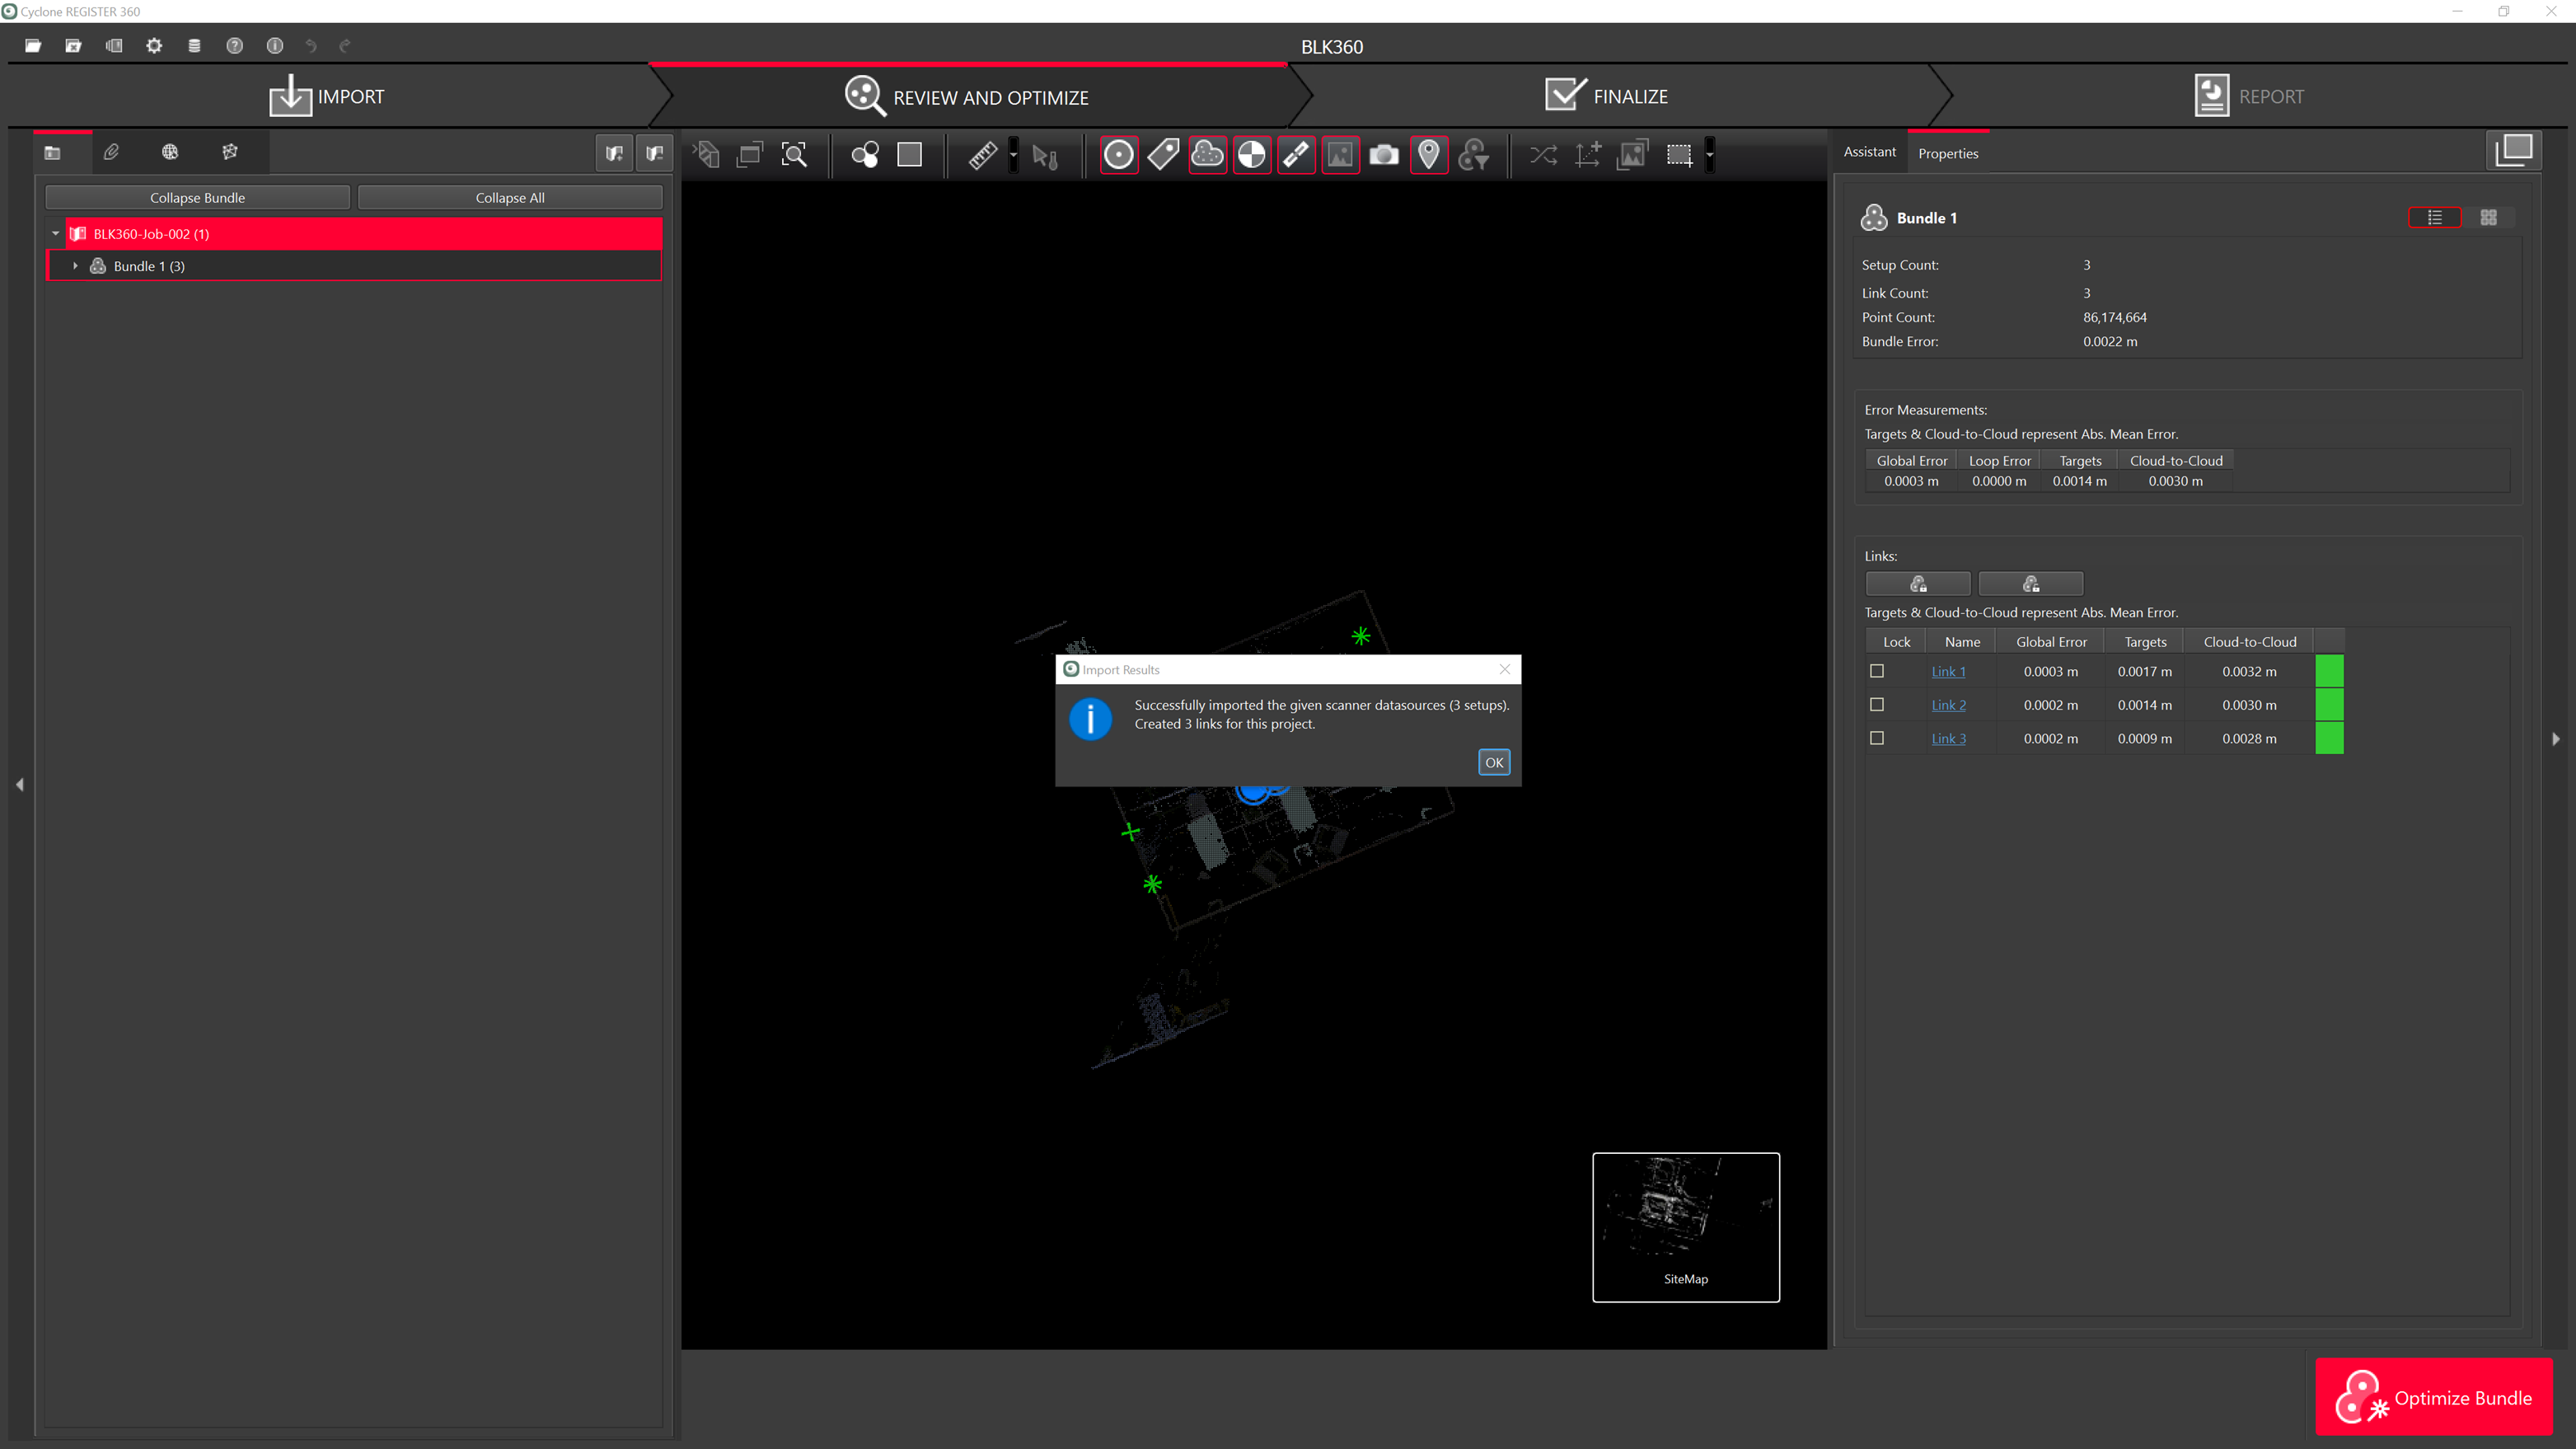Viewport: 2576px width, 1449px height.
Task: Open the Link 3 hyperlink
Action: 1948,739
